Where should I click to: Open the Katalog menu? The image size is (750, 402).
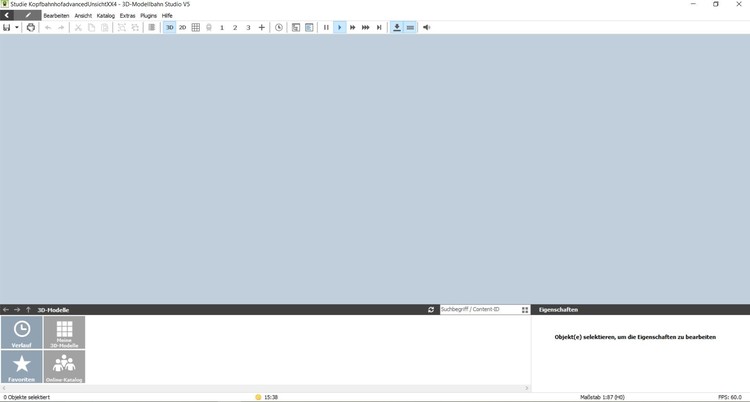pos(106,16)
